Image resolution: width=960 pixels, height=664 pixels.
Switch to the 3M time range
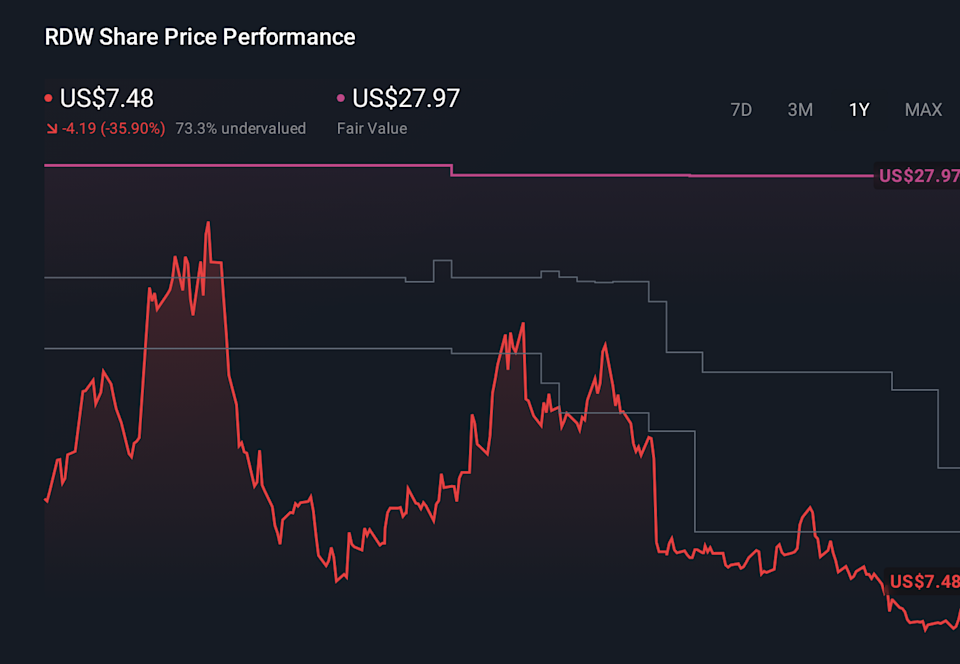(x=800, y=110)
